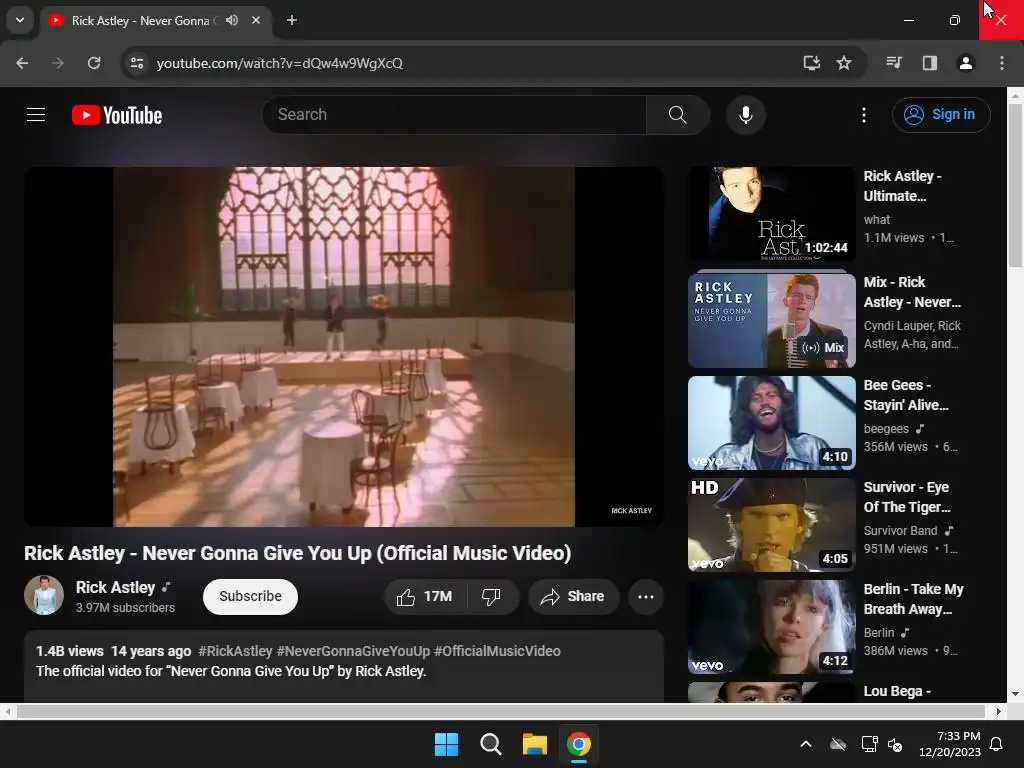Click the 1.4B views text
Viewport: 1024px width, 768px height.
click(69, 651)
